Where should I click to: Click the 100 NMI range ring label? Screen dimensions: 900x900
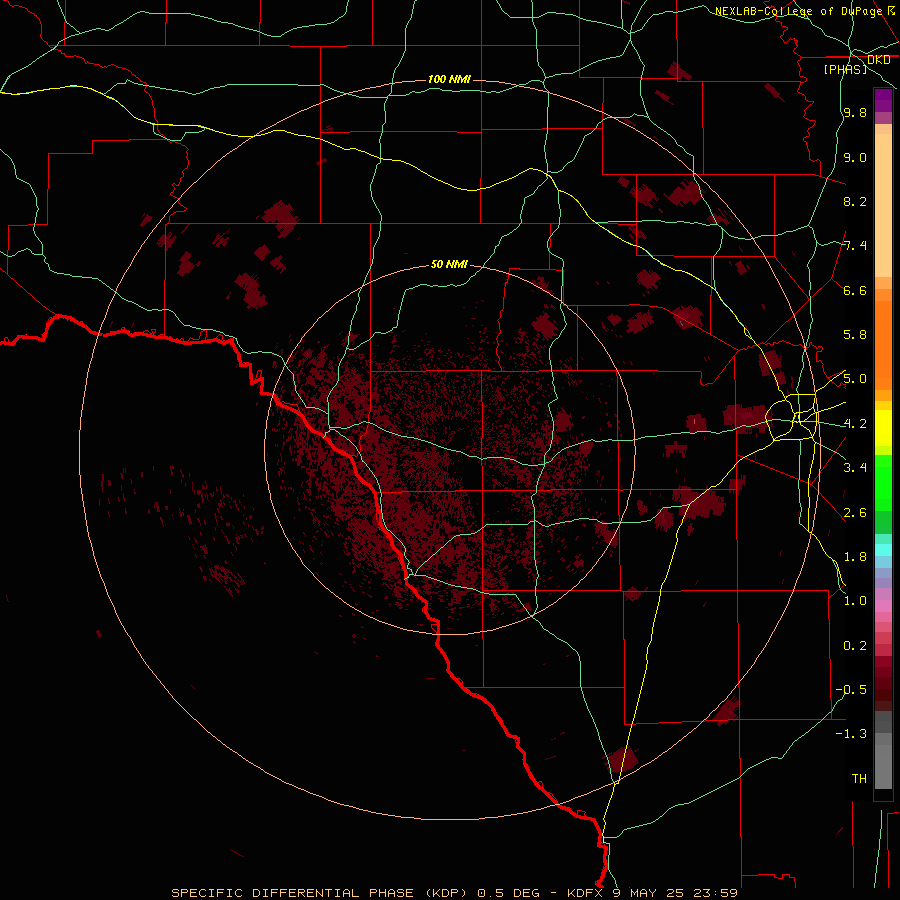click(x=449, y=79)
